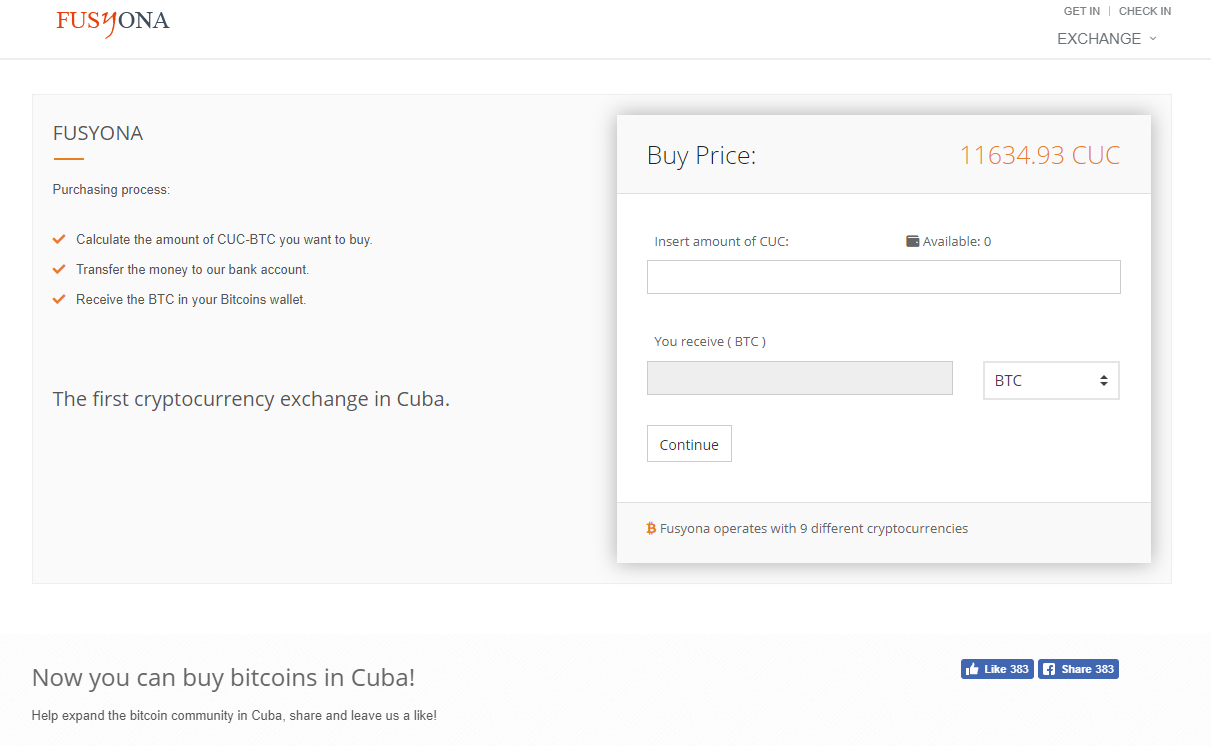Click 'Now you can buy bitcoins' heading

coord(223,677)
